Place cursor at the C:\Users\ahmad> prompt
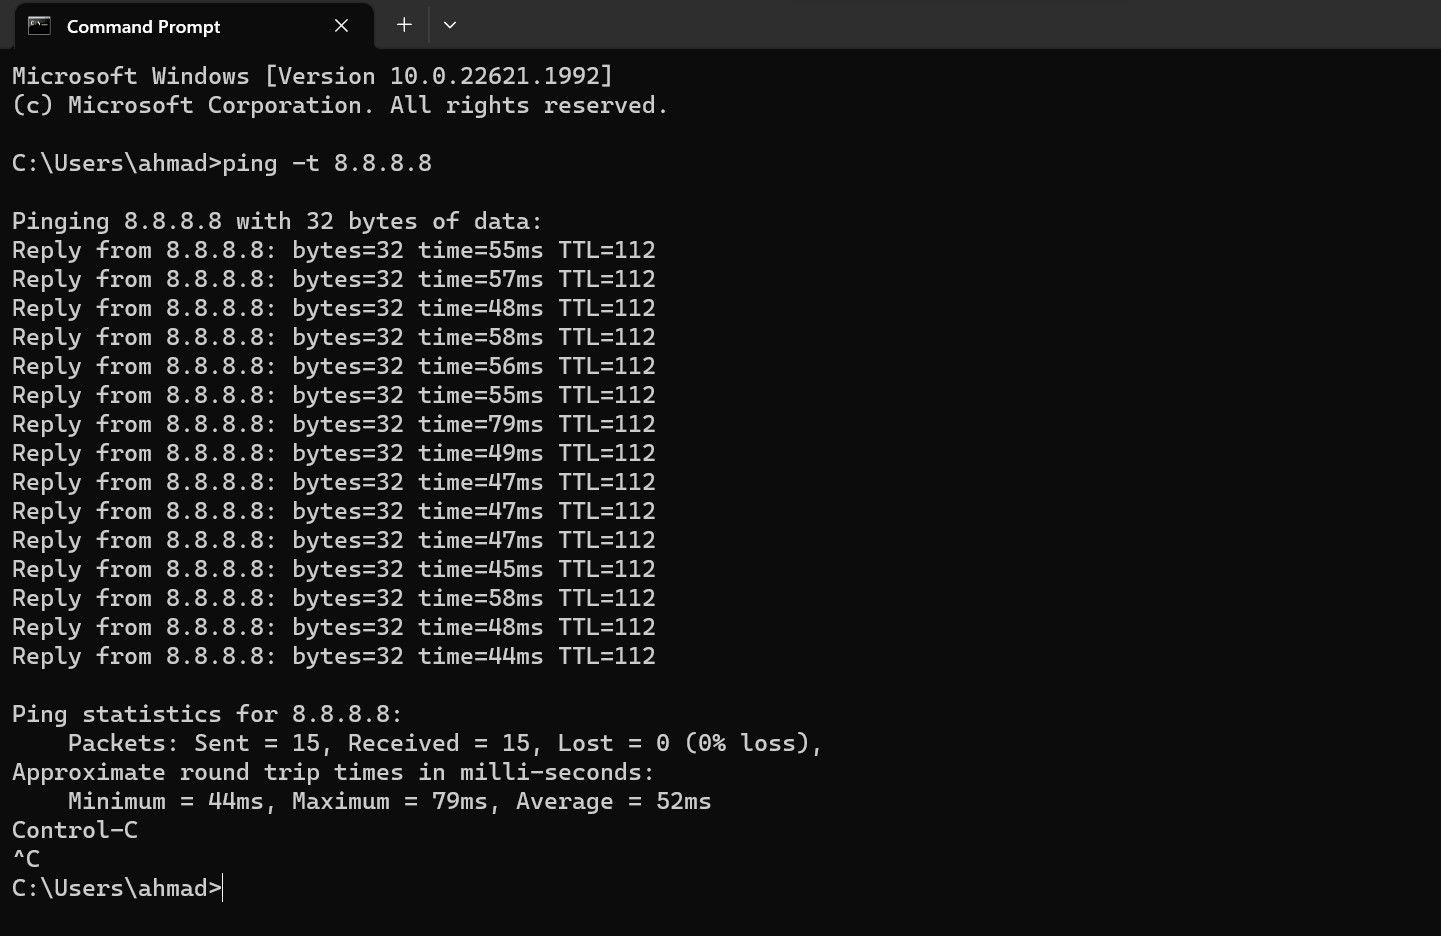 [x=115, y=887]
